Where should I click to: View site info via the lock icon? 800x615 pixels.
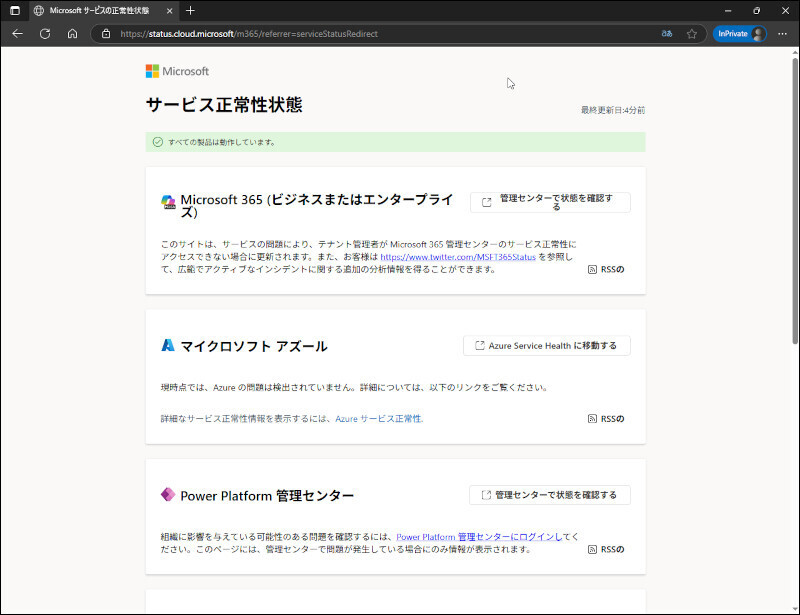(x=106, y=34)
